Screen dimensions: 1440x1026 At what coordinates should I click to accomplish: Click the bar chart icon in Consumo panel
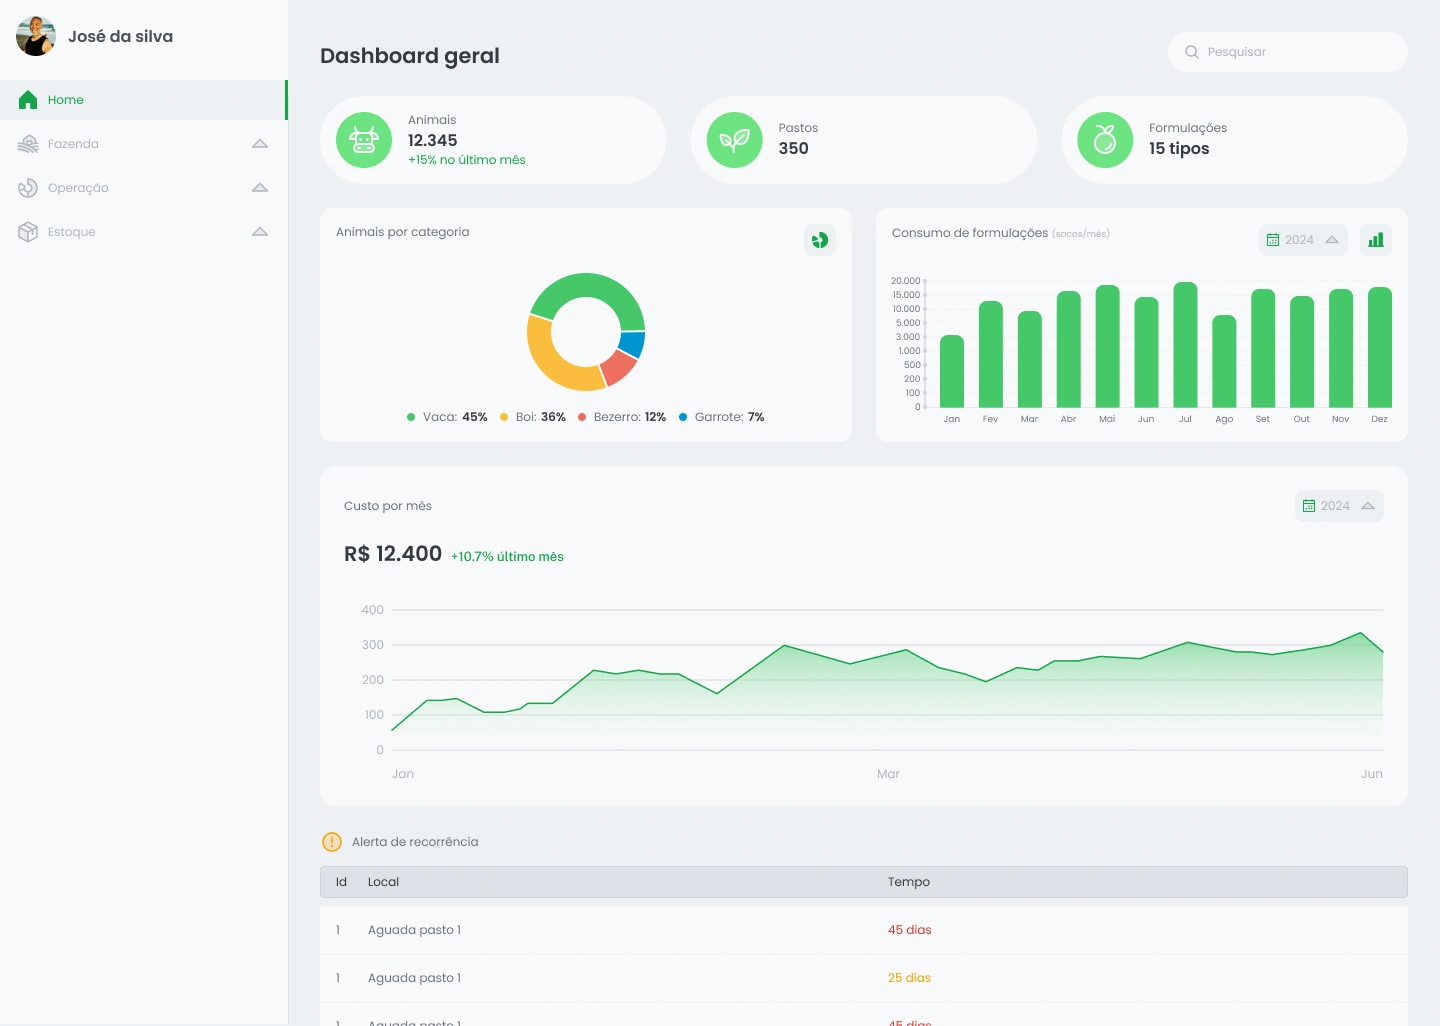pyautogui.click(x=1376, y=240)
